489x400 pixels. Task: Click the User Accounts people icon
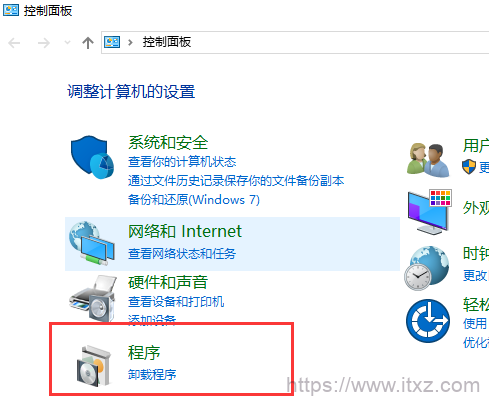(x=429, y=160)
